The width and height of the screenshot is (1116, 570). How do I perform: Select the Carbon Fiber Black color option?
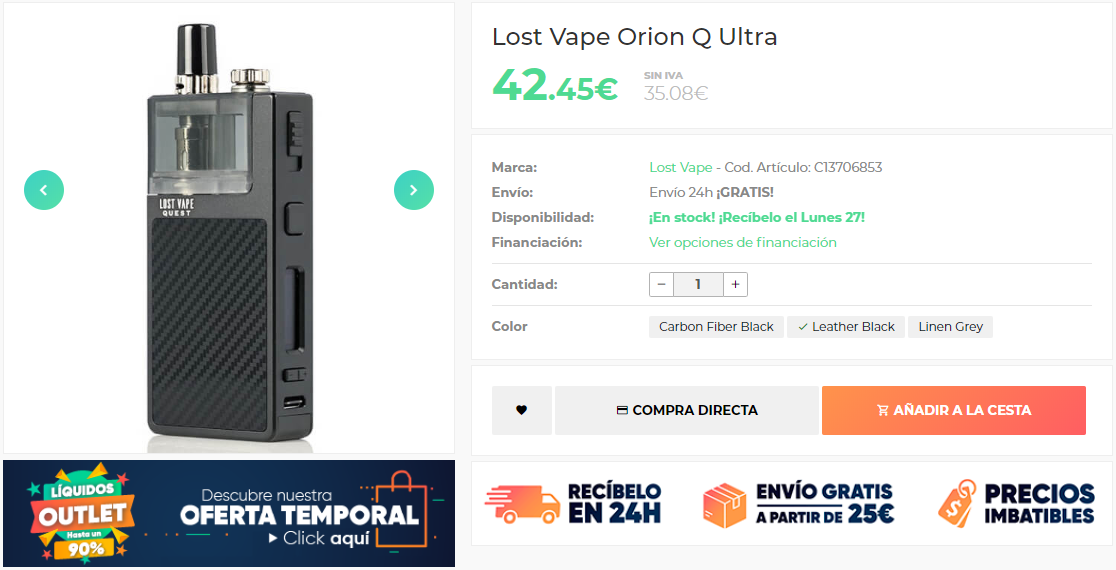716,327
